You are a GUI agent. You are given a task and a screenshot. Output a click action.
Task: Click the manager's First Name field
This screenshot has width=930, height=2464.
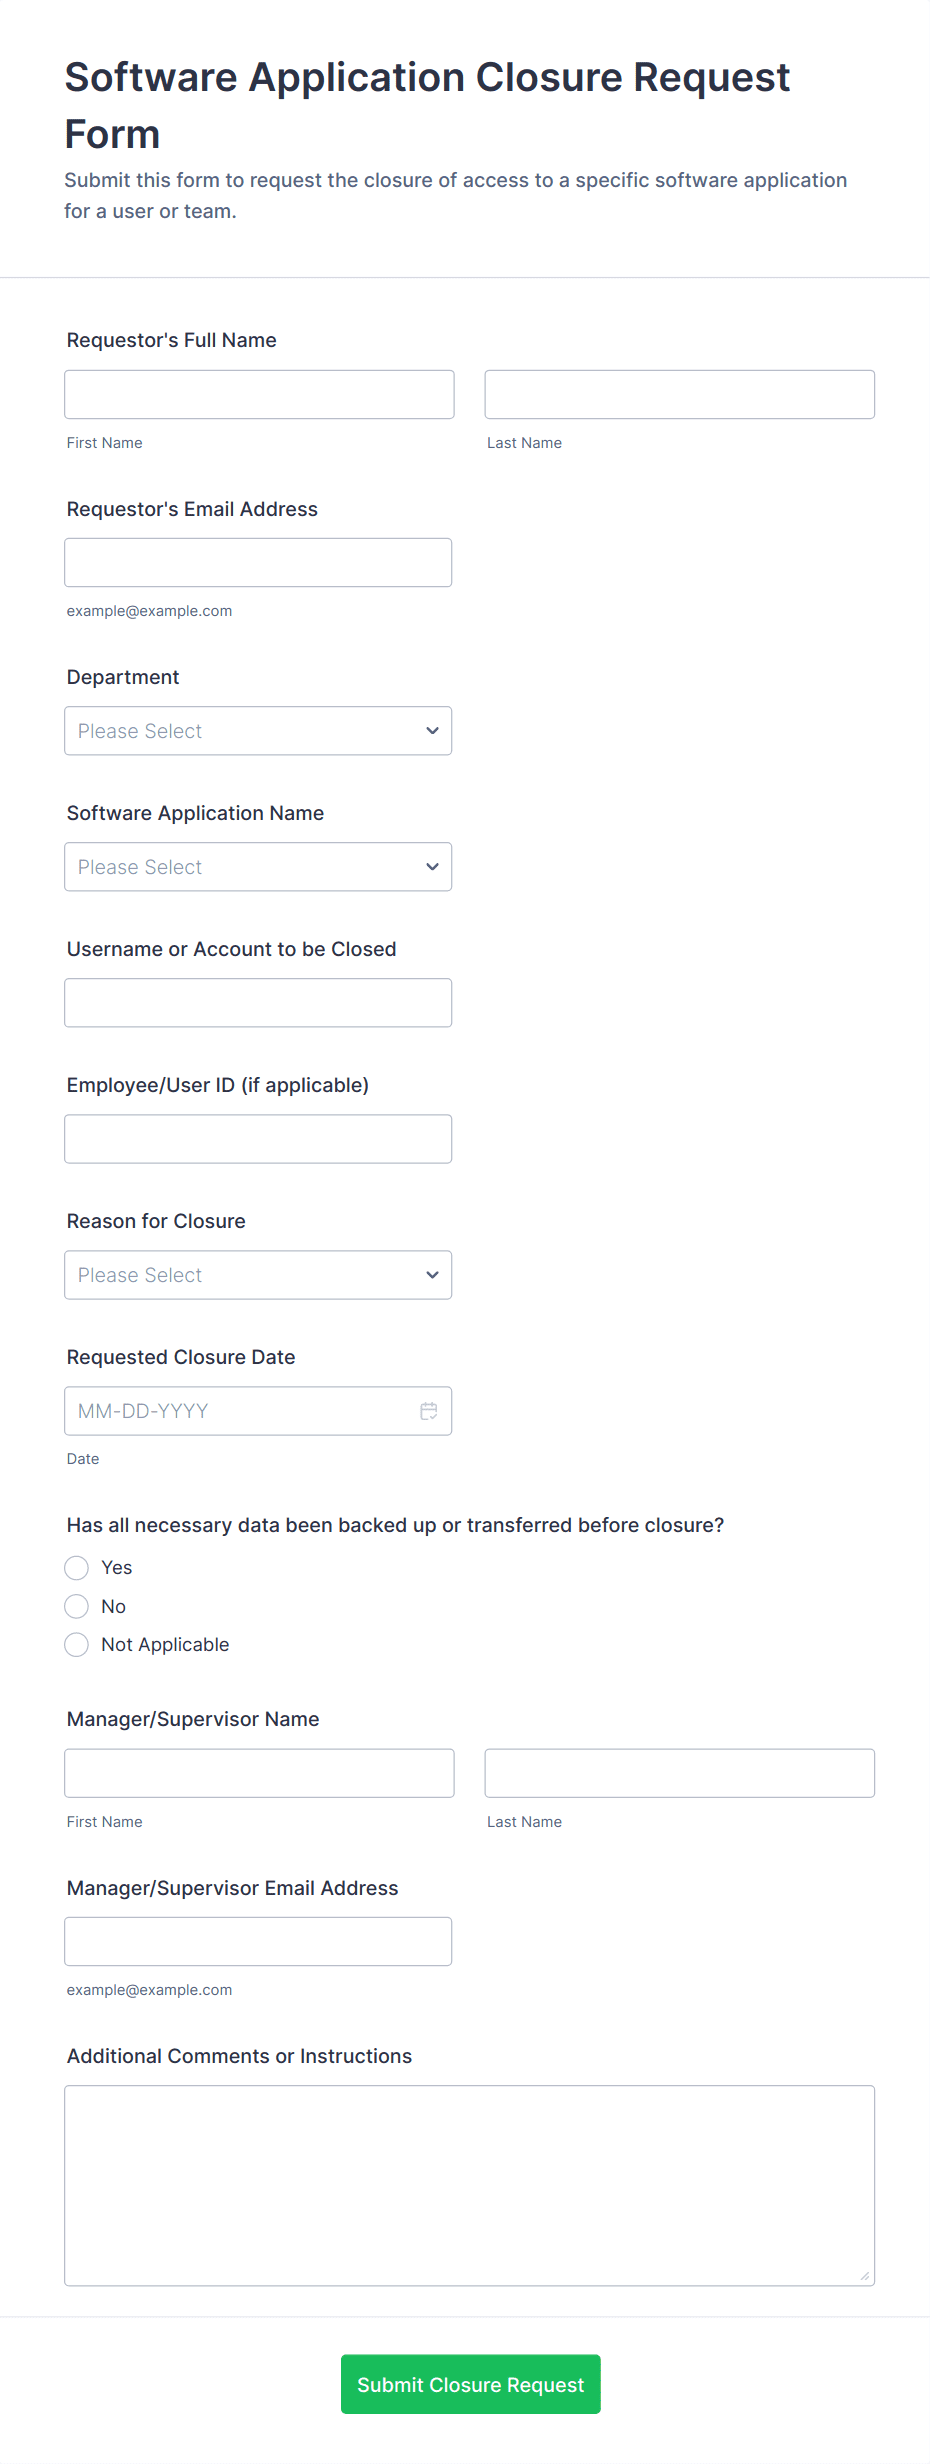(259, 1773)
